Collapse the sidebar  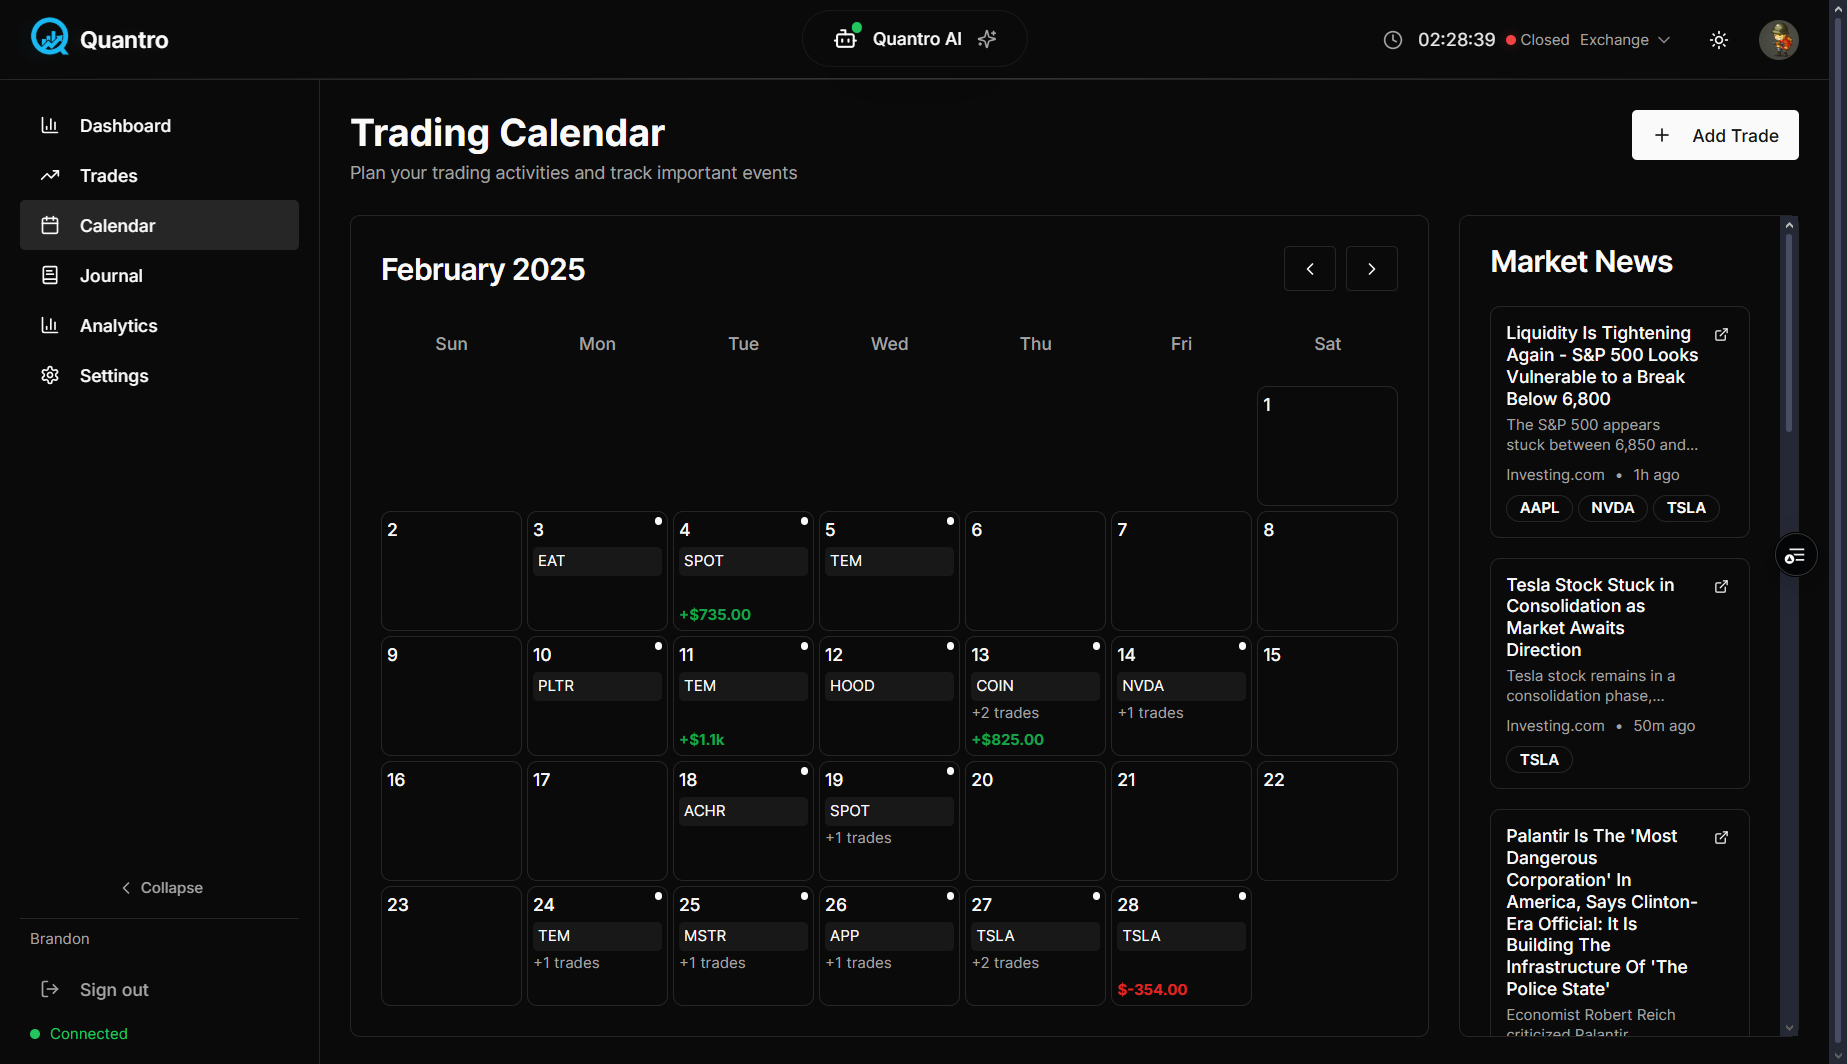pyautogui.click(x=161, y=887)
